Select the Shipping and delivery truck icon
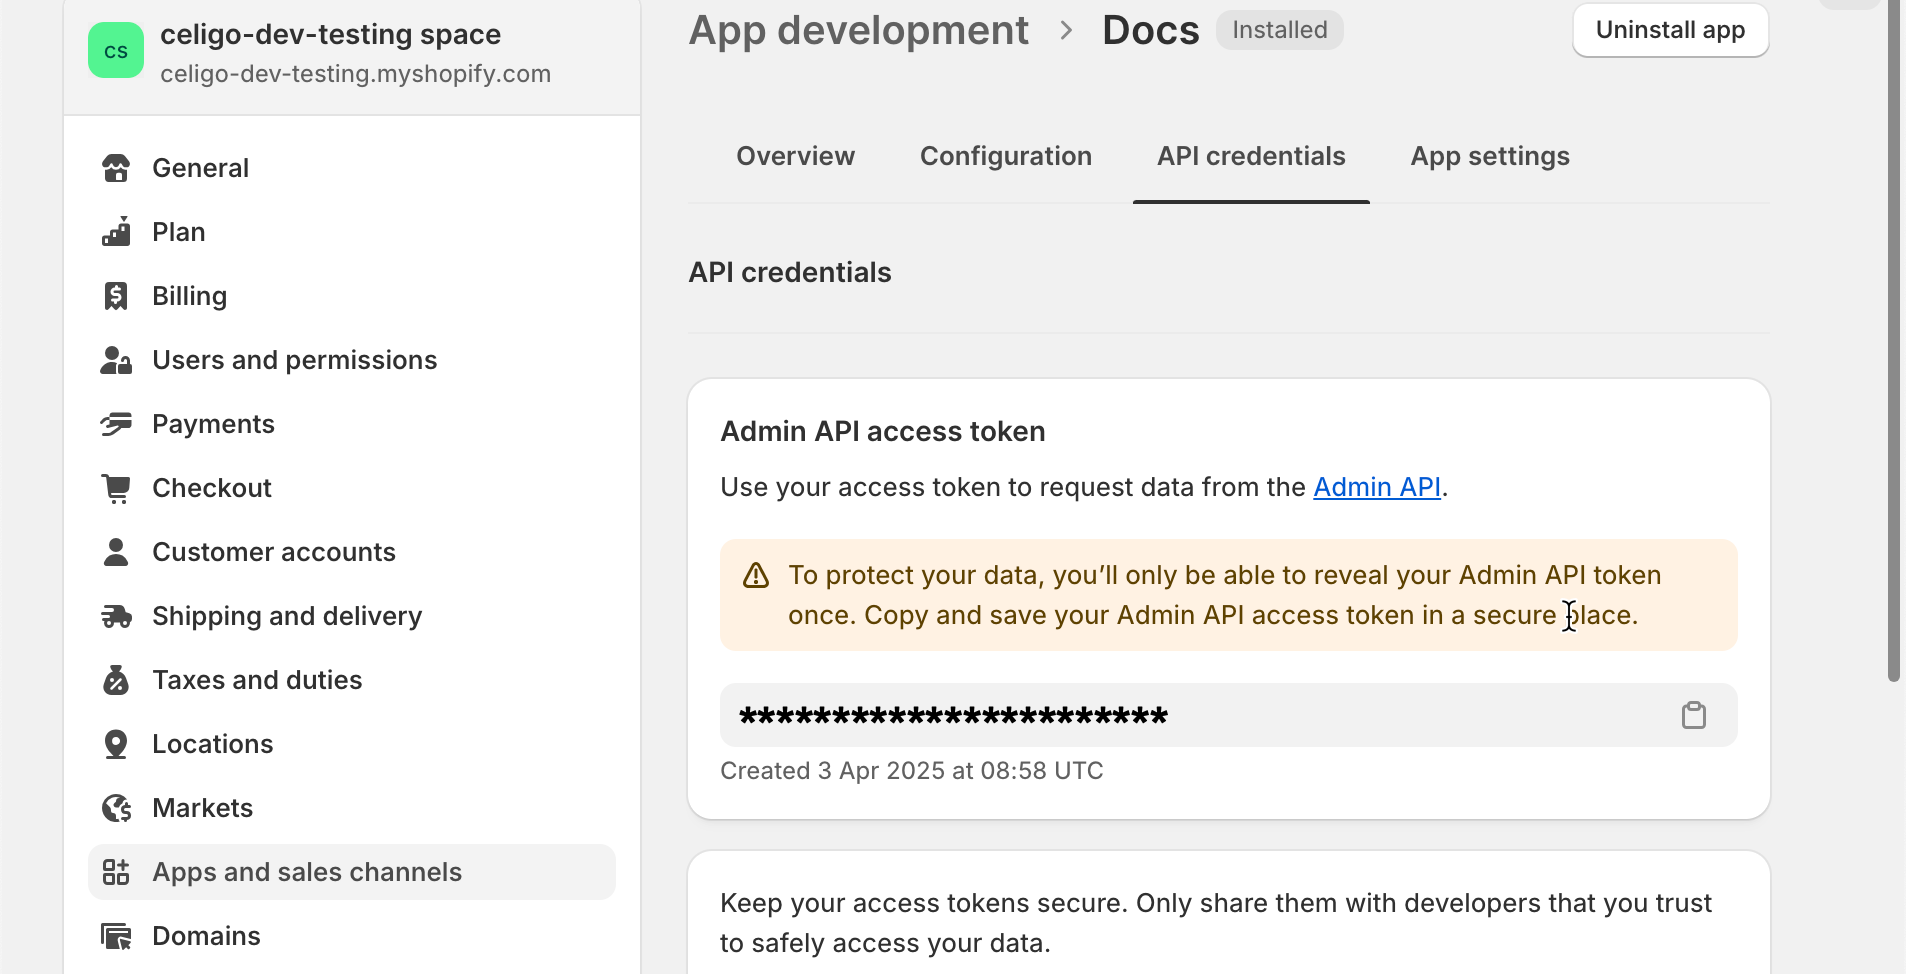 tap(116, 616)
